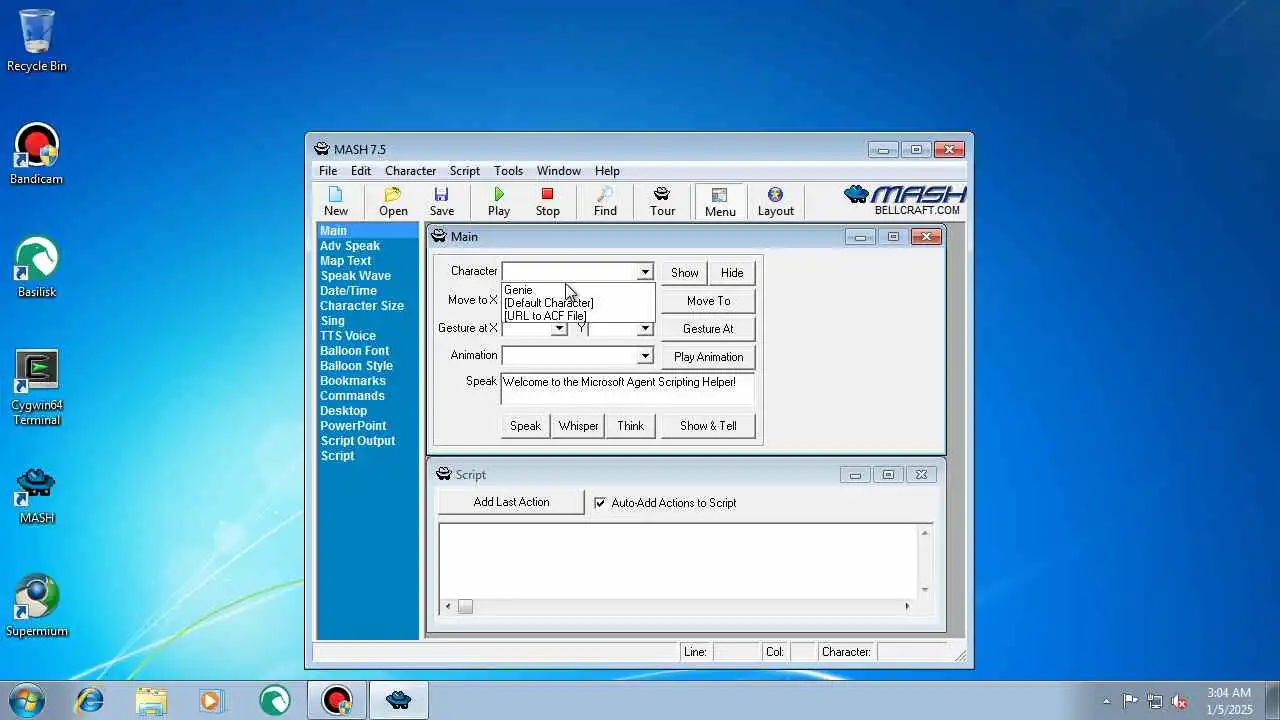Click the Play Animation button

(x=708, y=357)
